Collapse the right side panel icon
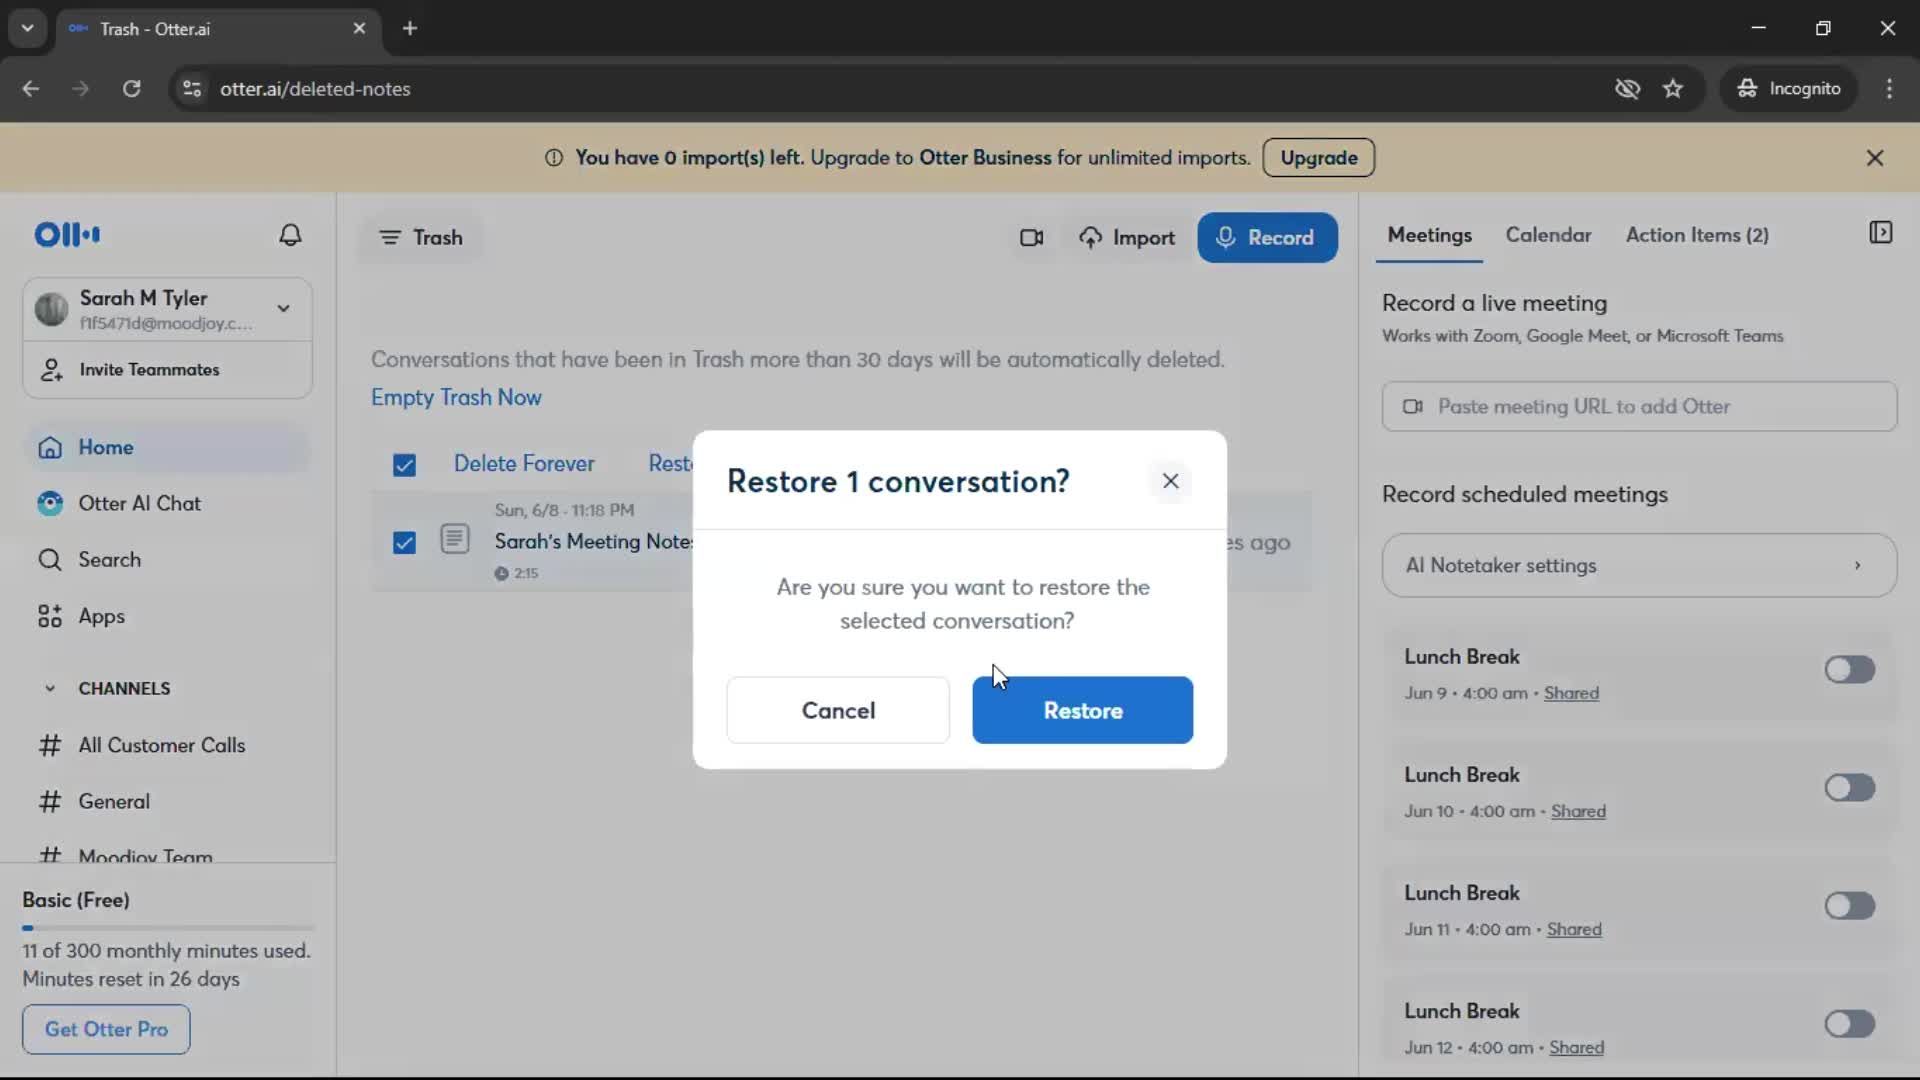Image resolution: width=1920 pixels, height=1080 pixels. 1880,233
